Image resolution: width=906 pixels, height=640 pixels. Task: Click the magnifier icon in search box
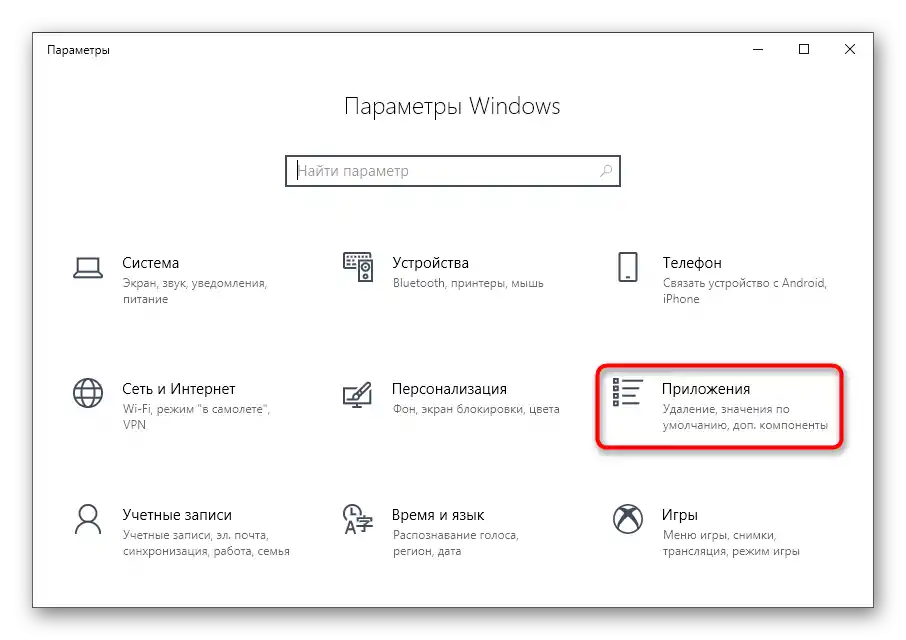(x=606, y=171)
